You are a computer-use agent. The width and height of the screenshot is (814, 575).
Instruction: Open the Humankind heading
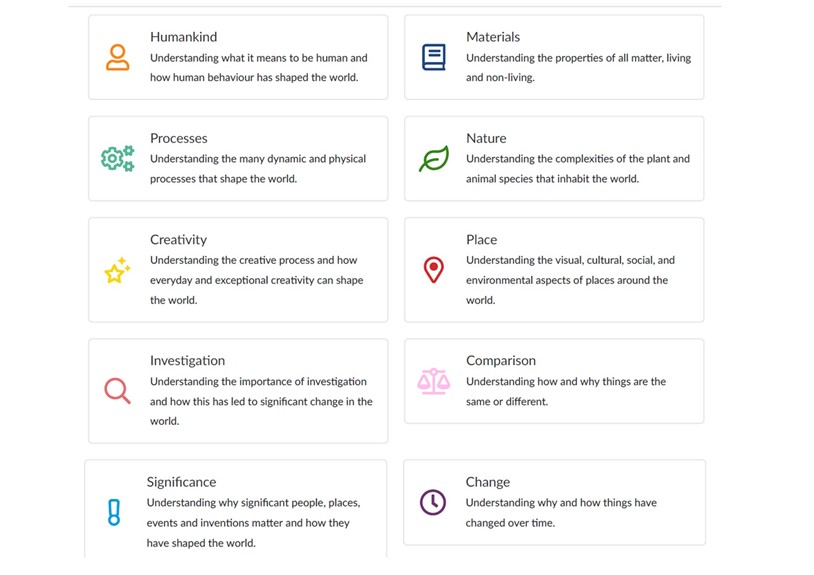click(x=184, y=37)
